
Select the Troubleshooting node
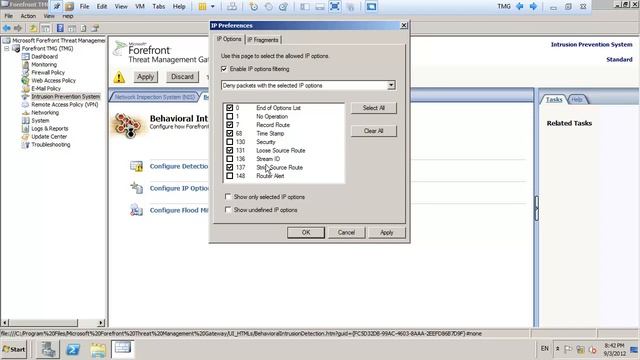51,144
